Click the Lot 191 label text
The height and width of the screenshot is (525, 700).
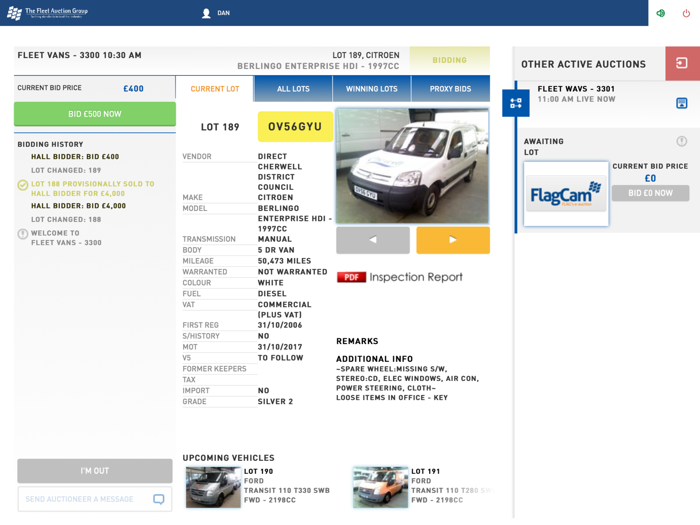point(425,471)
